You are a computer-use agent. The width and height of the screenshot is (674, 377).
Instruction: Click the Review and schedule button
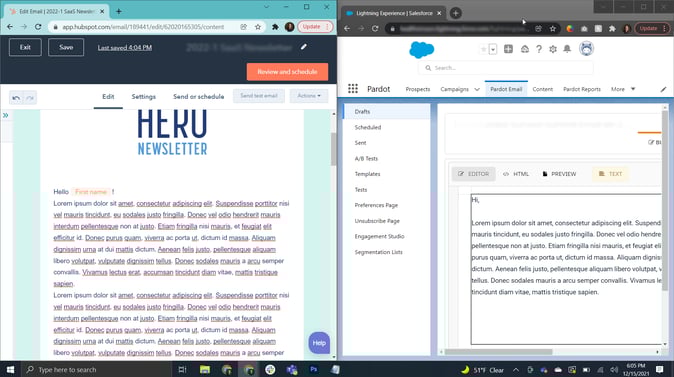(287, 72)
